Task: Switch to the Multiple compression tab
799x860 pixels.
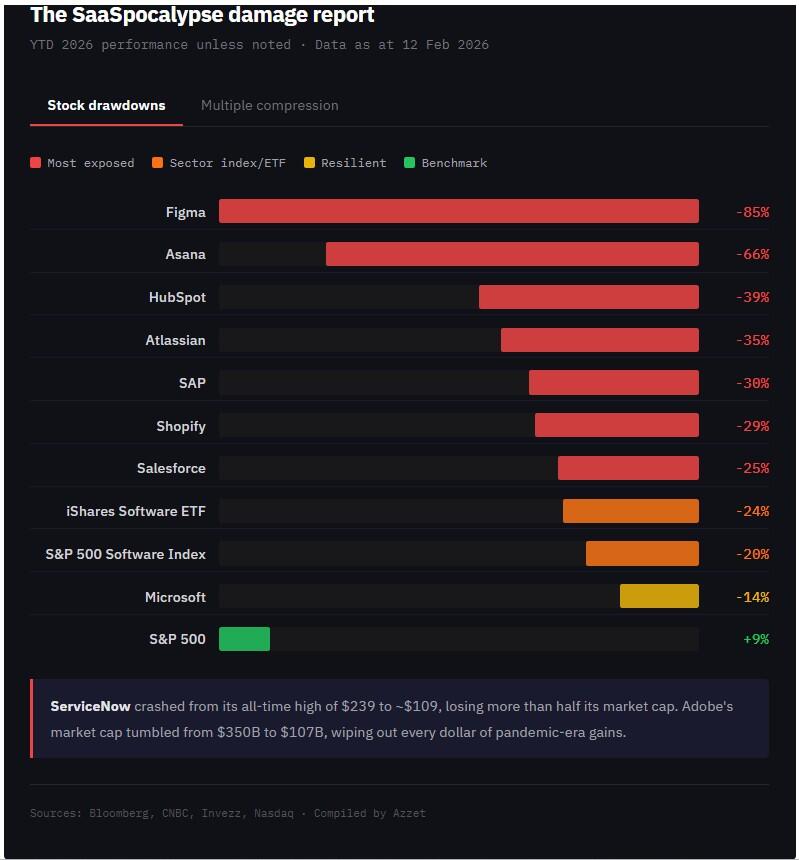Action: [x=270, y=105]
